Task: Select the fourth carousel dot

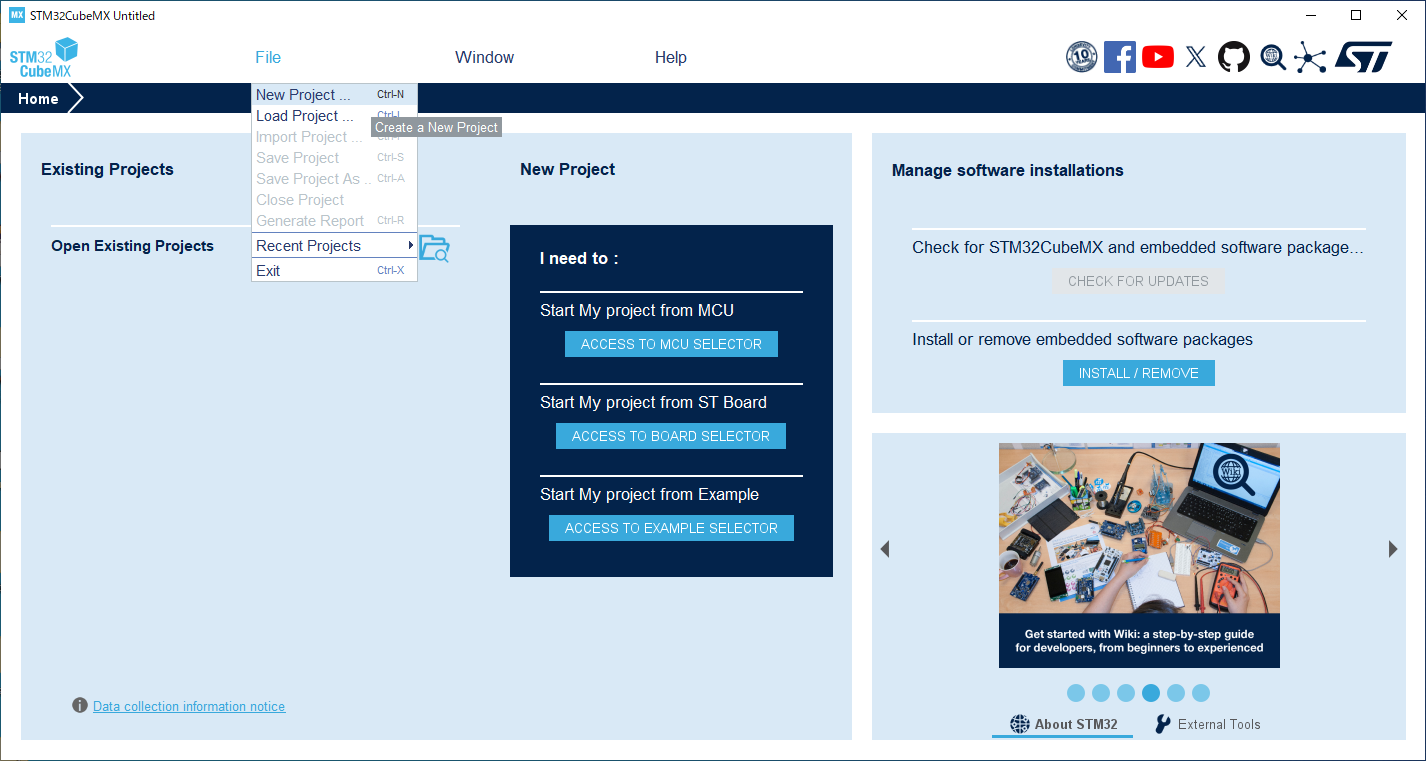Action: click(1151, 693)
